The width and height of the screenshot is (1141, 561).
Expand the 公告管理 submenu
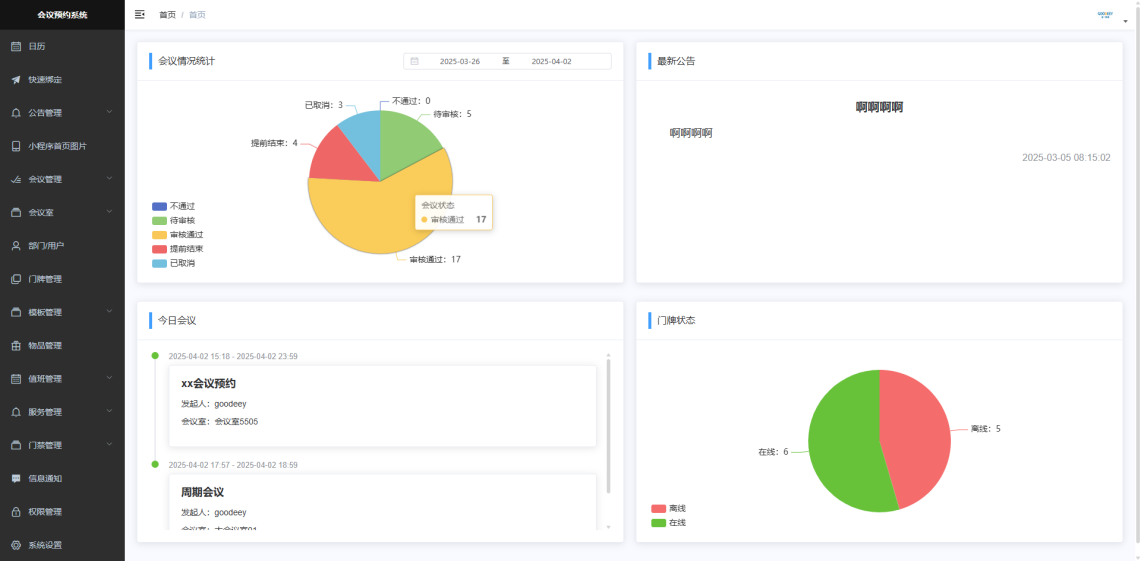tap(109, 112)
